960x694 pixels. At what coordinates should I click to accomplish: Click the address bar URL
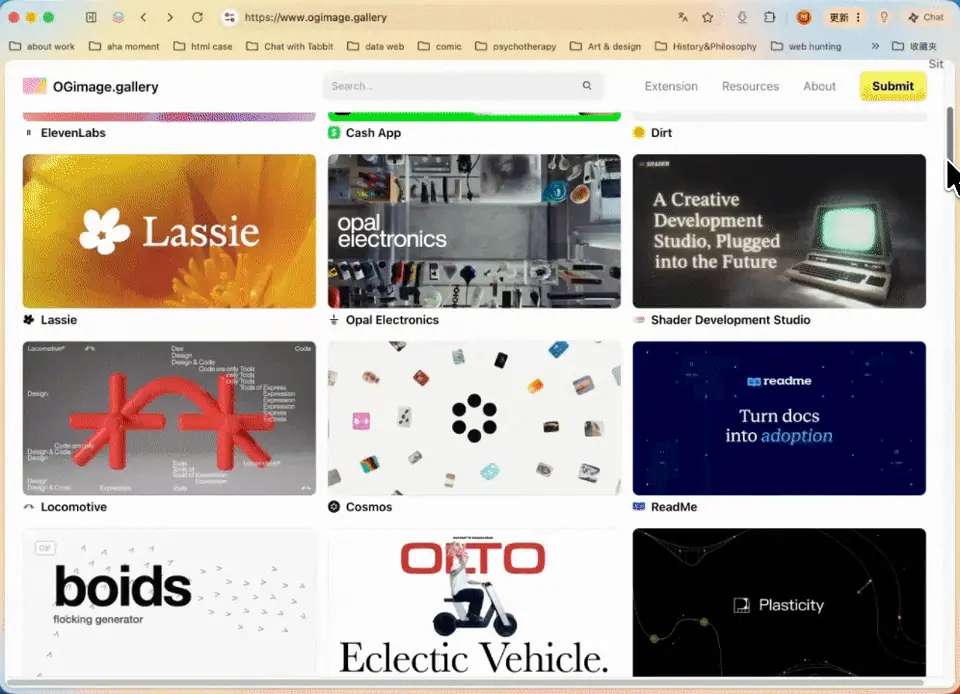(x=315, y=17)
